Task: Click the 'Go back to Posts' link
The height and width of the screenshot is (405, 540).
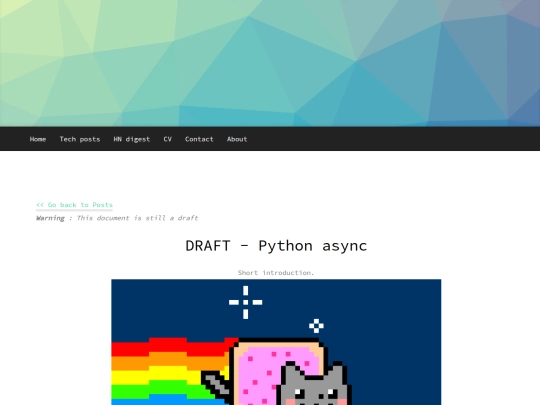Action: [74, 205]
